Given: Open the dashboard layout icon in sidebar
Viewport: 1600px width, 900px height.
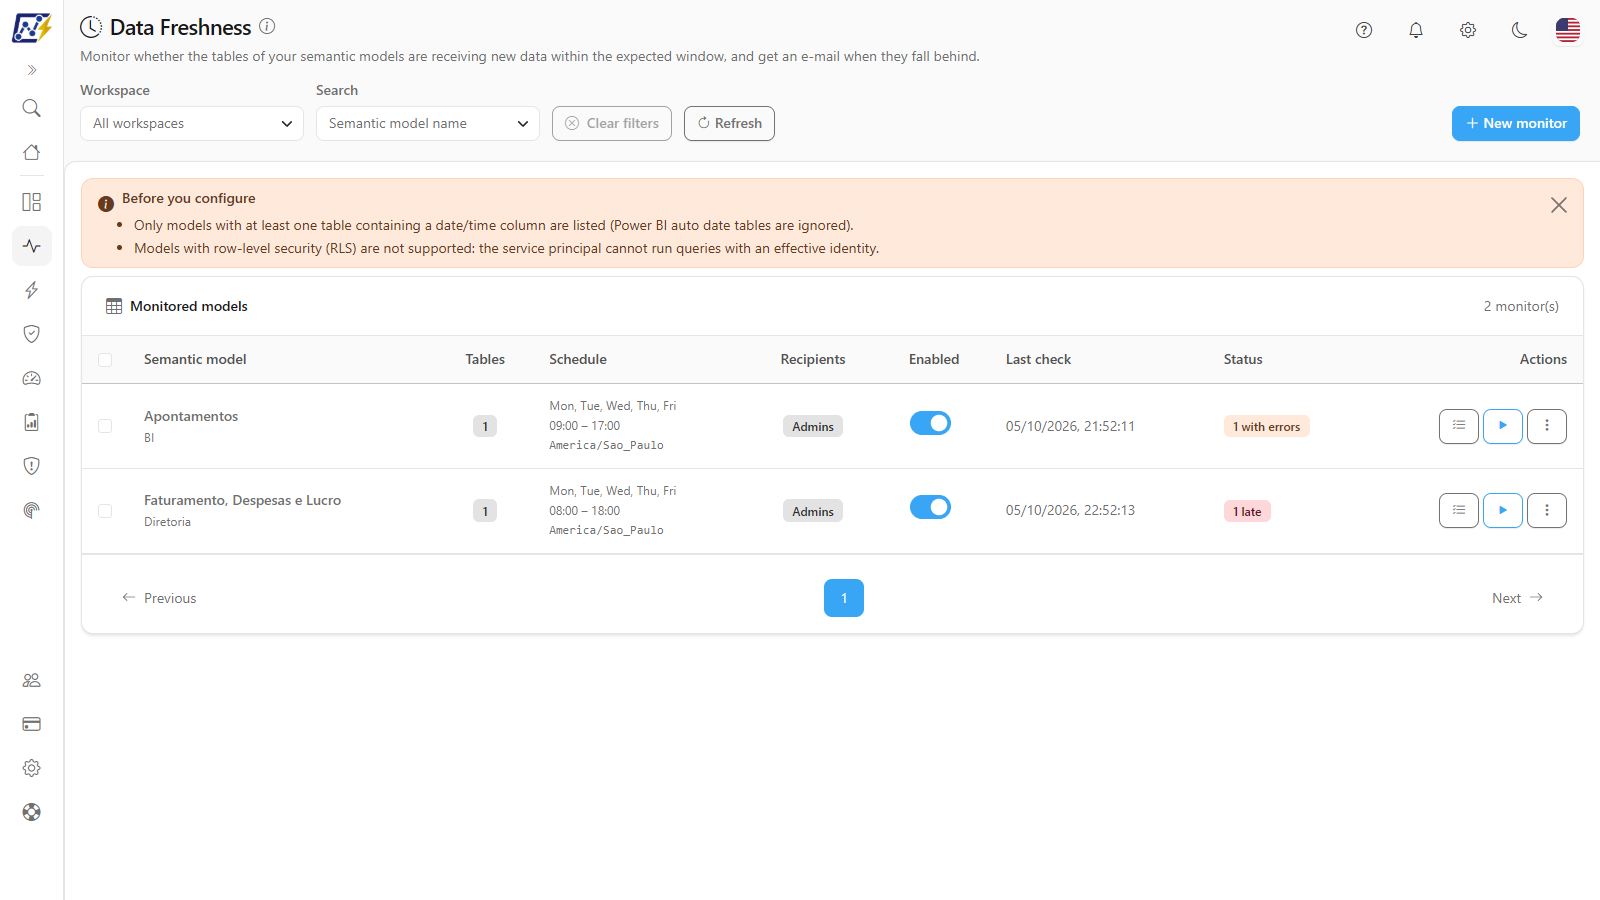Looking at the screenshot, I should (x=32, y=202).
